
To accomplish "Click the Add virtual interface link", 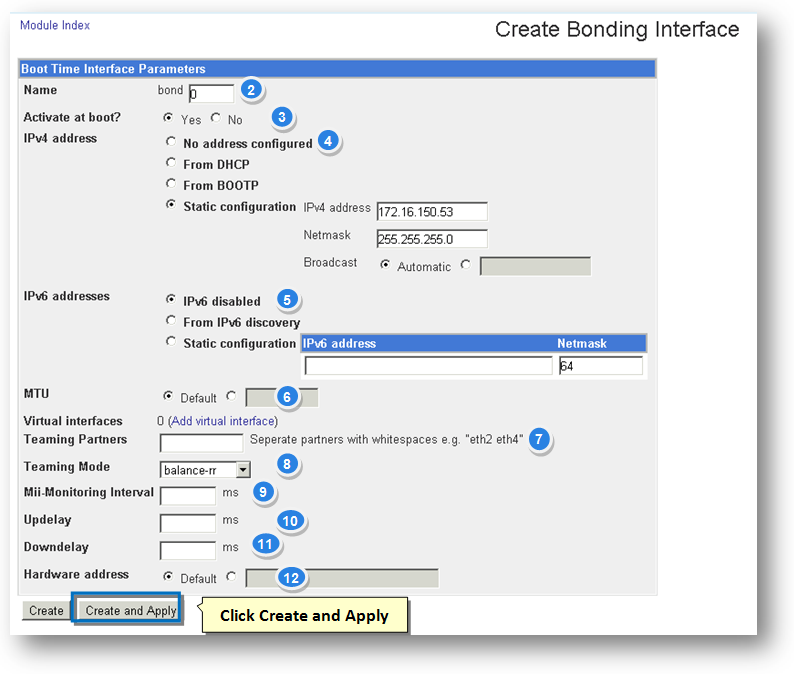I will (x=222, y=421).
